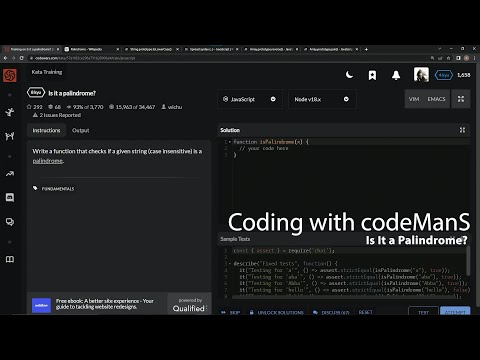Viewport: 480px width, 360px height.
Task: Open the browser tab search chevron
Action: click(x=440, y=49)
